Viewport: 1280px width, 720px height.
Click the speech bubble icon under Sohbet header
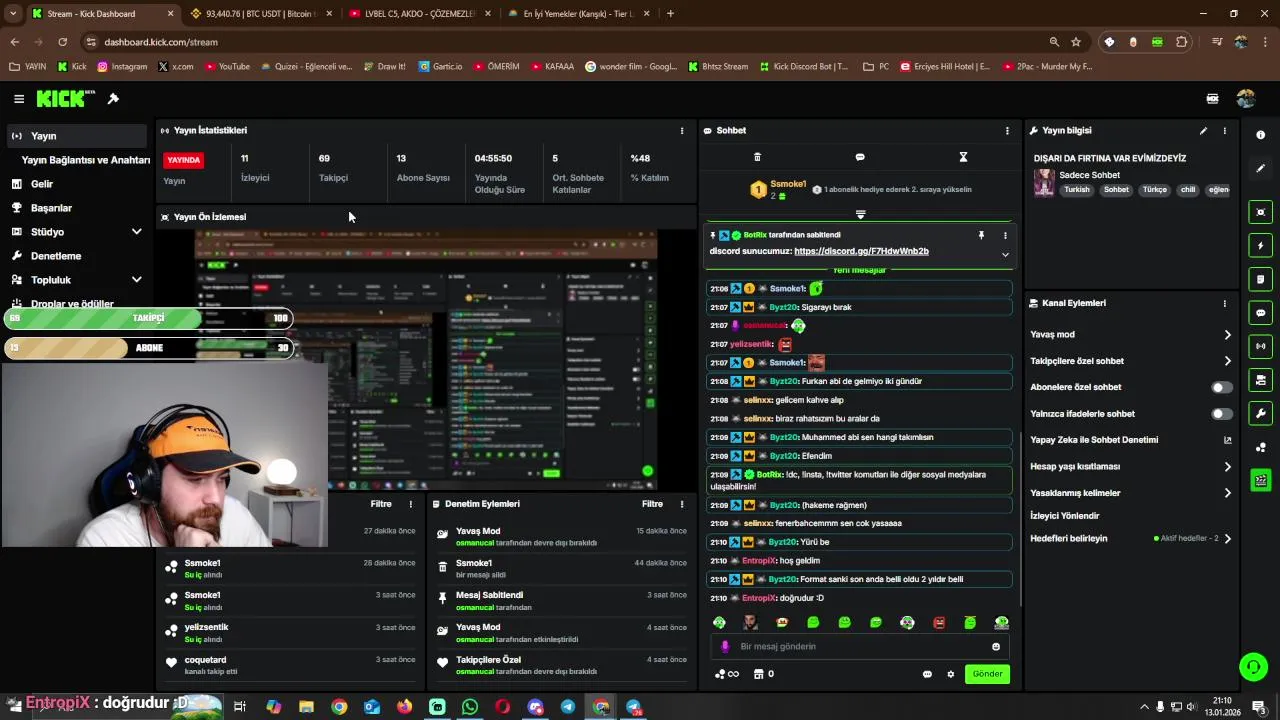(x=860, y=157)
